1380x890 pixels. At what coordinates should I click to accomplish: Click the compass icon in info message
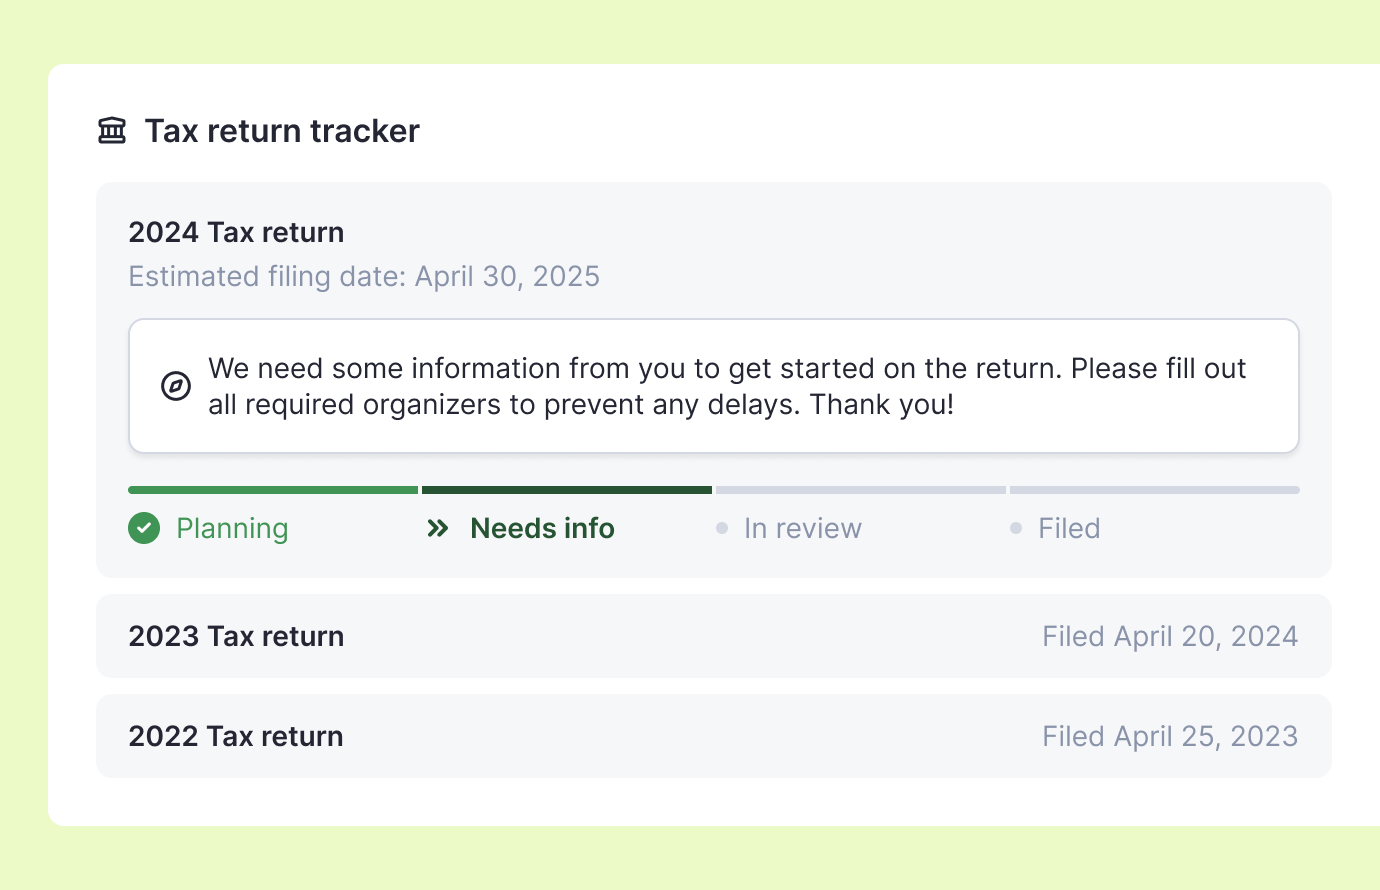176,386
